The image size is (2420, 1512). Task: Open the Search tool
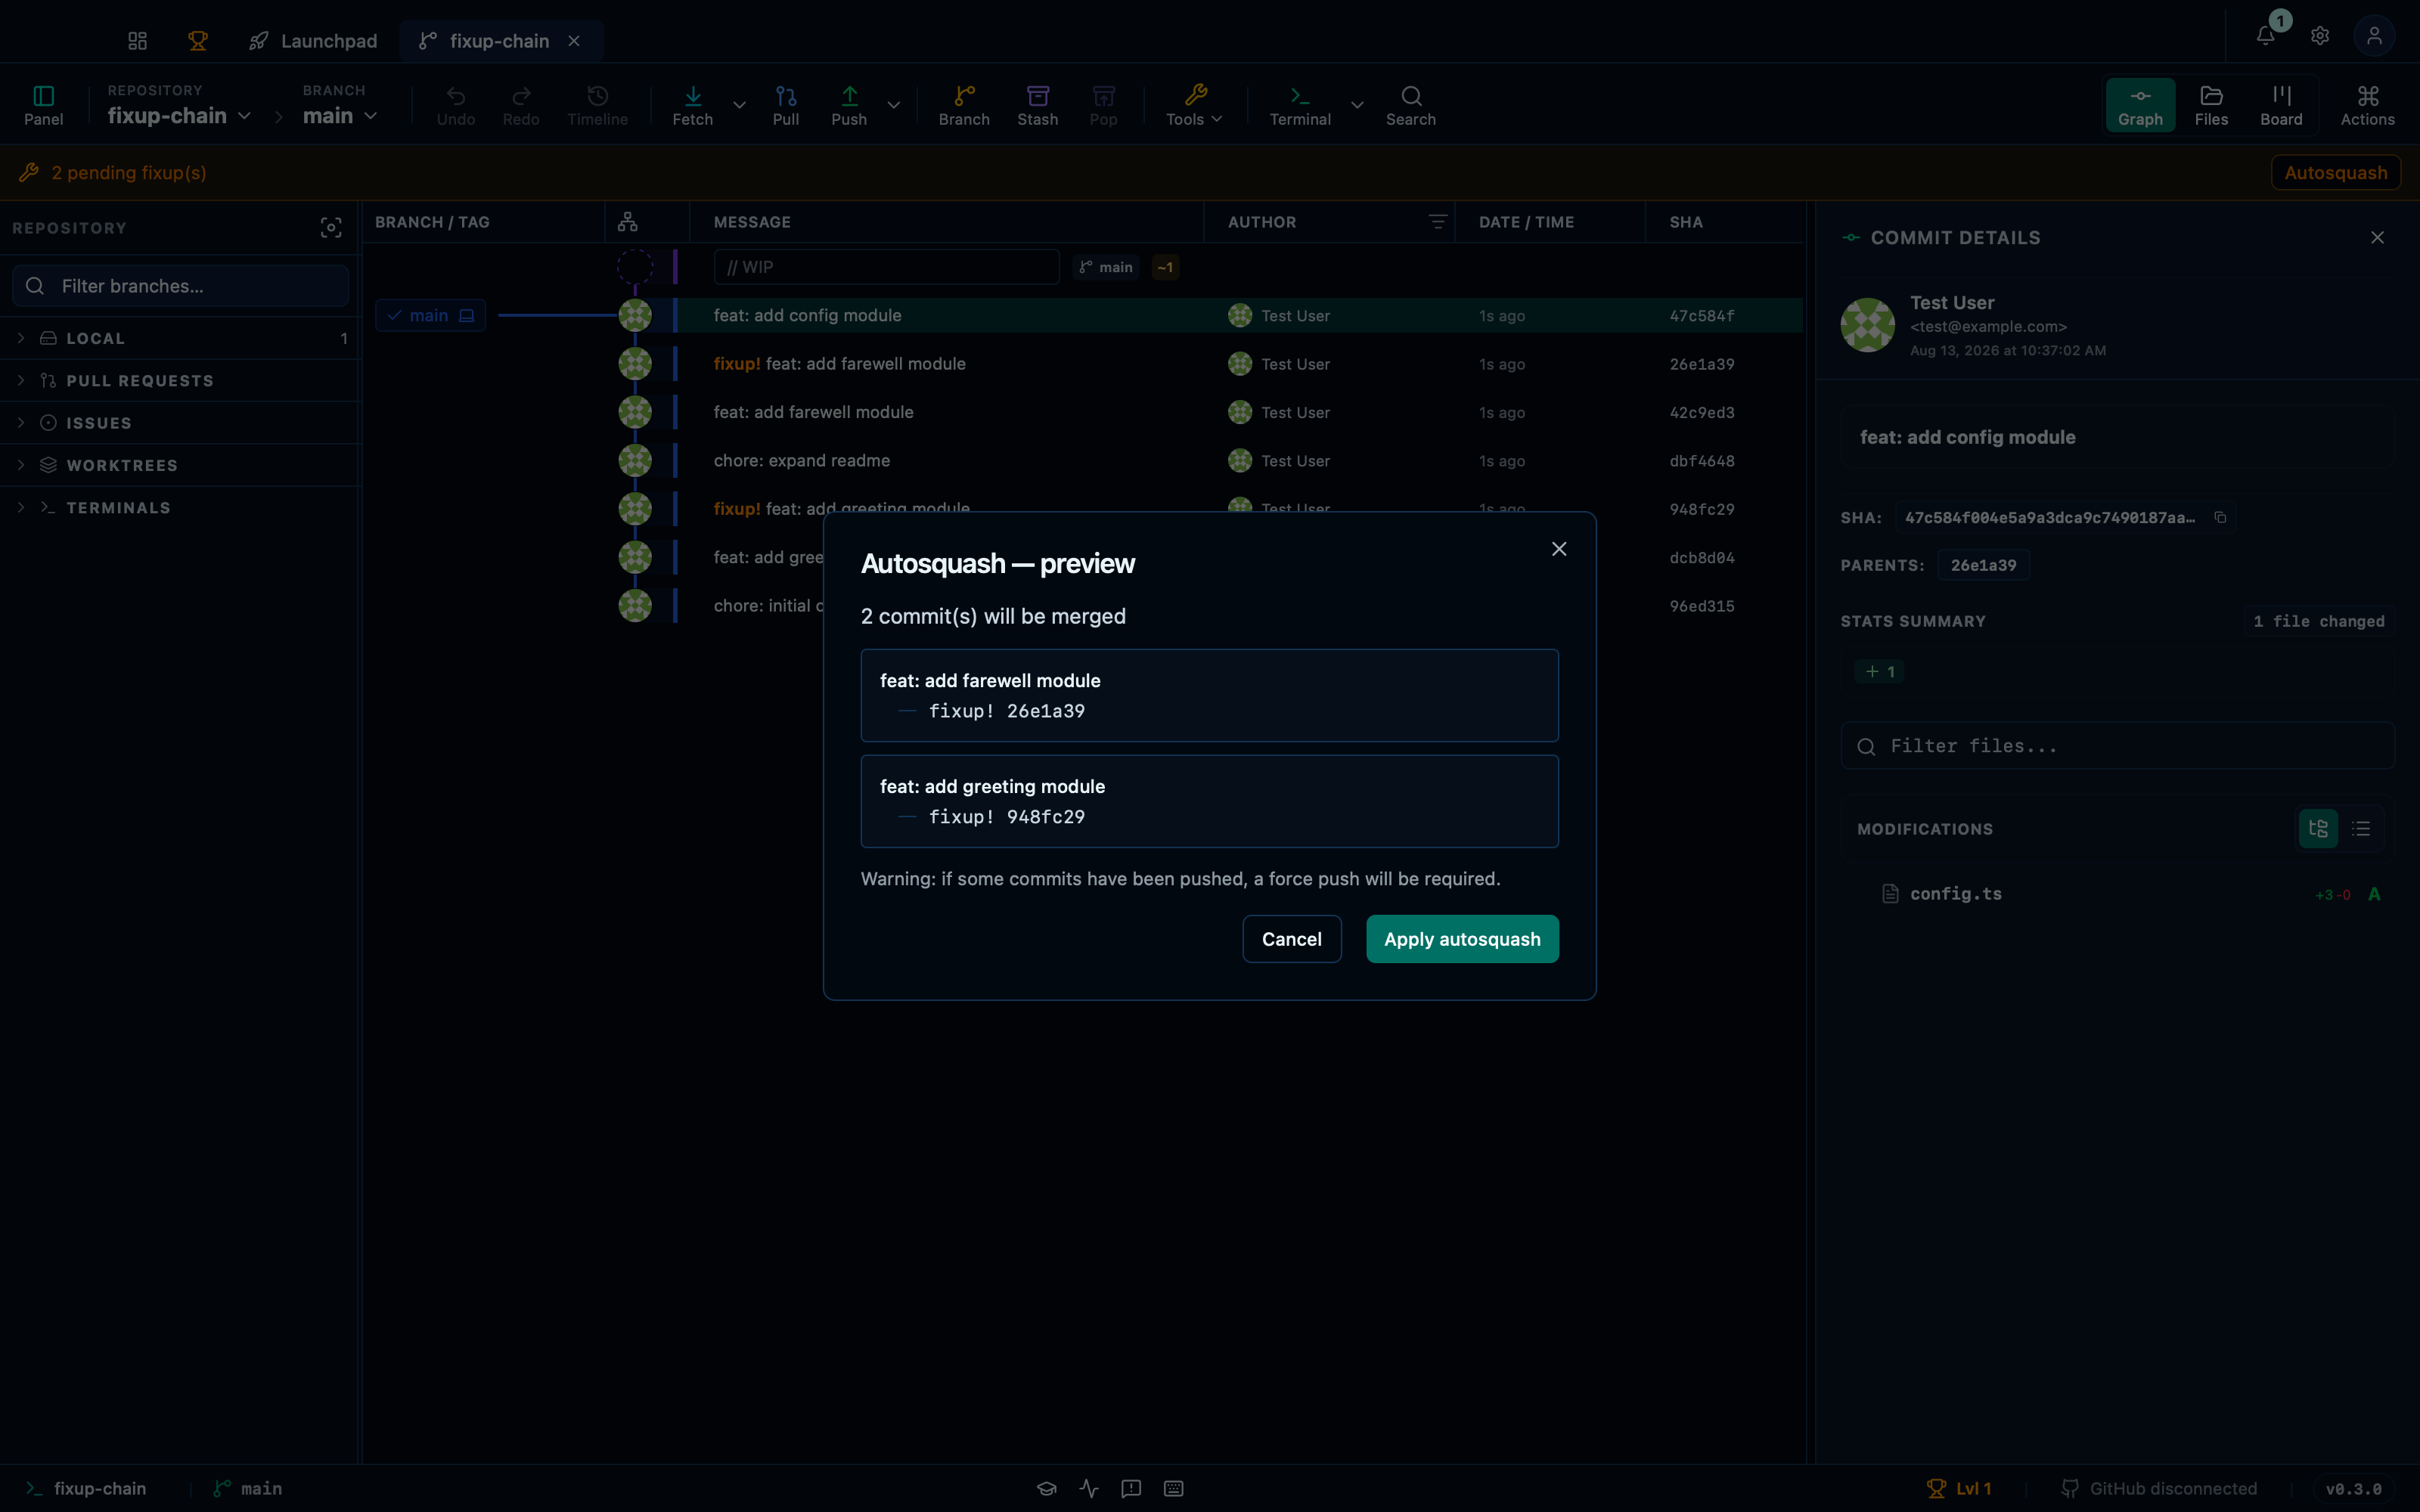(1411, 105)
